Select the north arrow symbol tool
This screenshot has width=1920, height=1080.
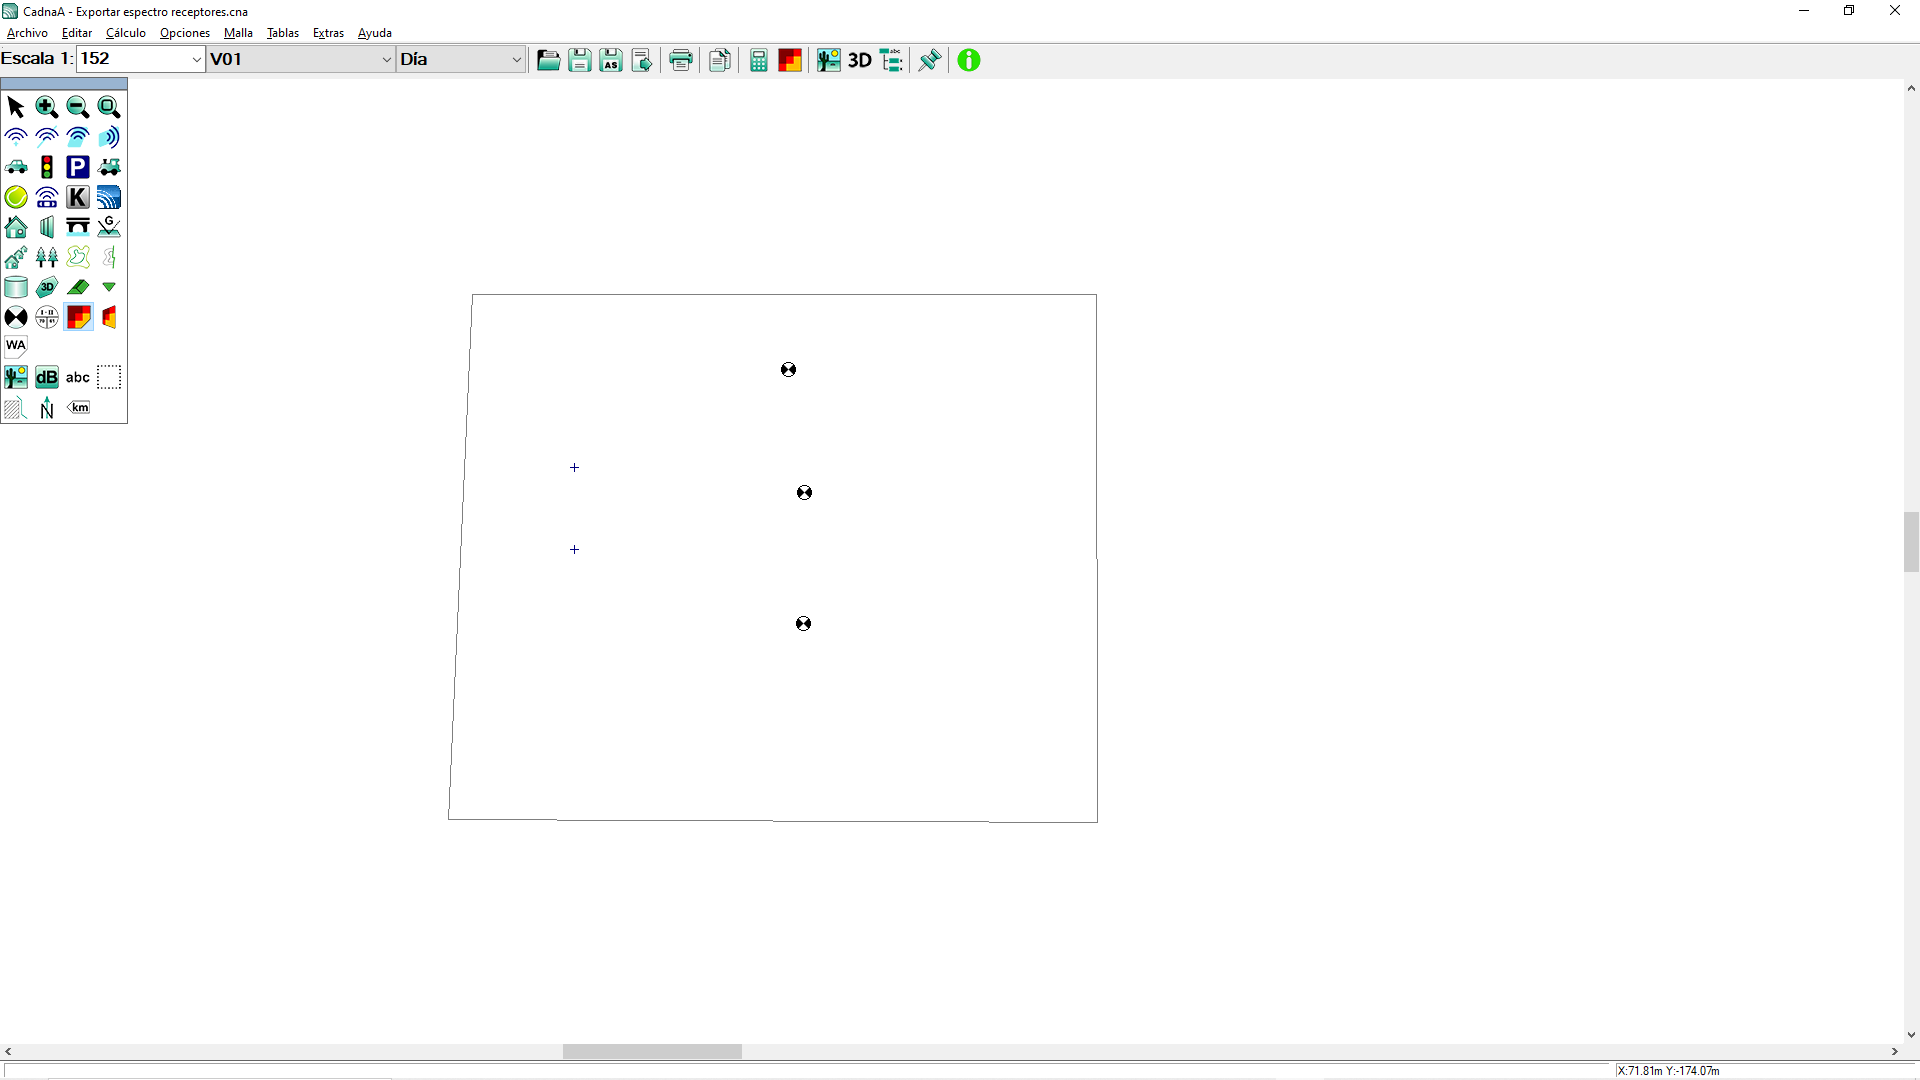point(47,407)
